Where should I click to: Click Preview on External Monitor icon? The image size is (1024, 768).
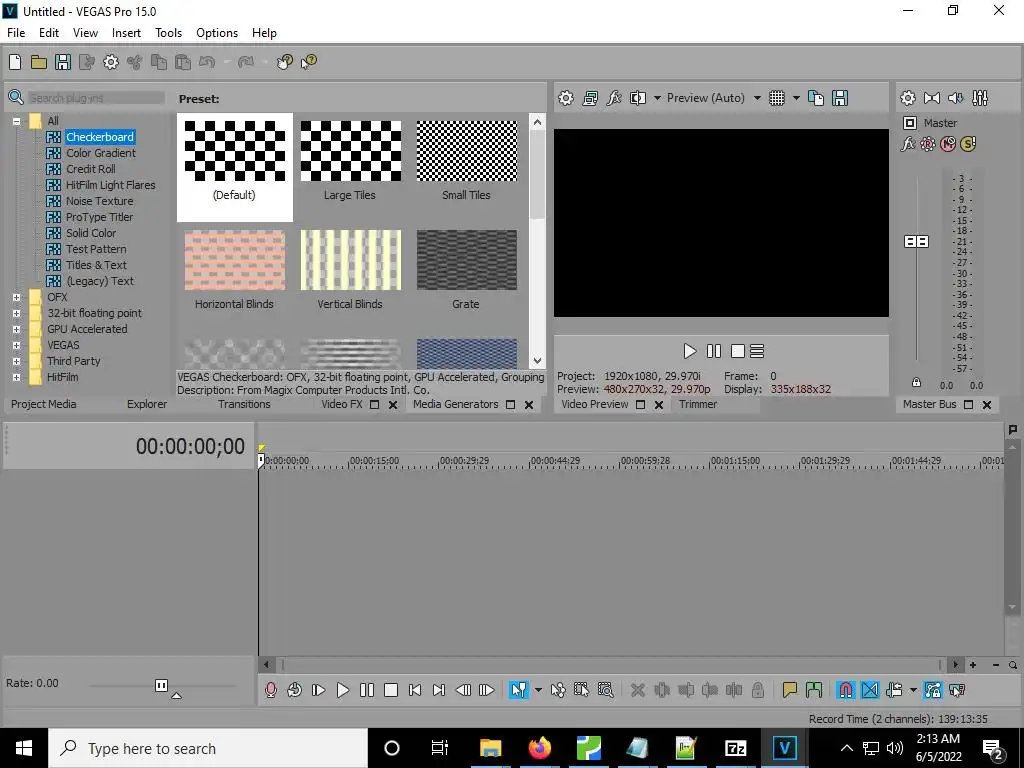coord(590,98)
